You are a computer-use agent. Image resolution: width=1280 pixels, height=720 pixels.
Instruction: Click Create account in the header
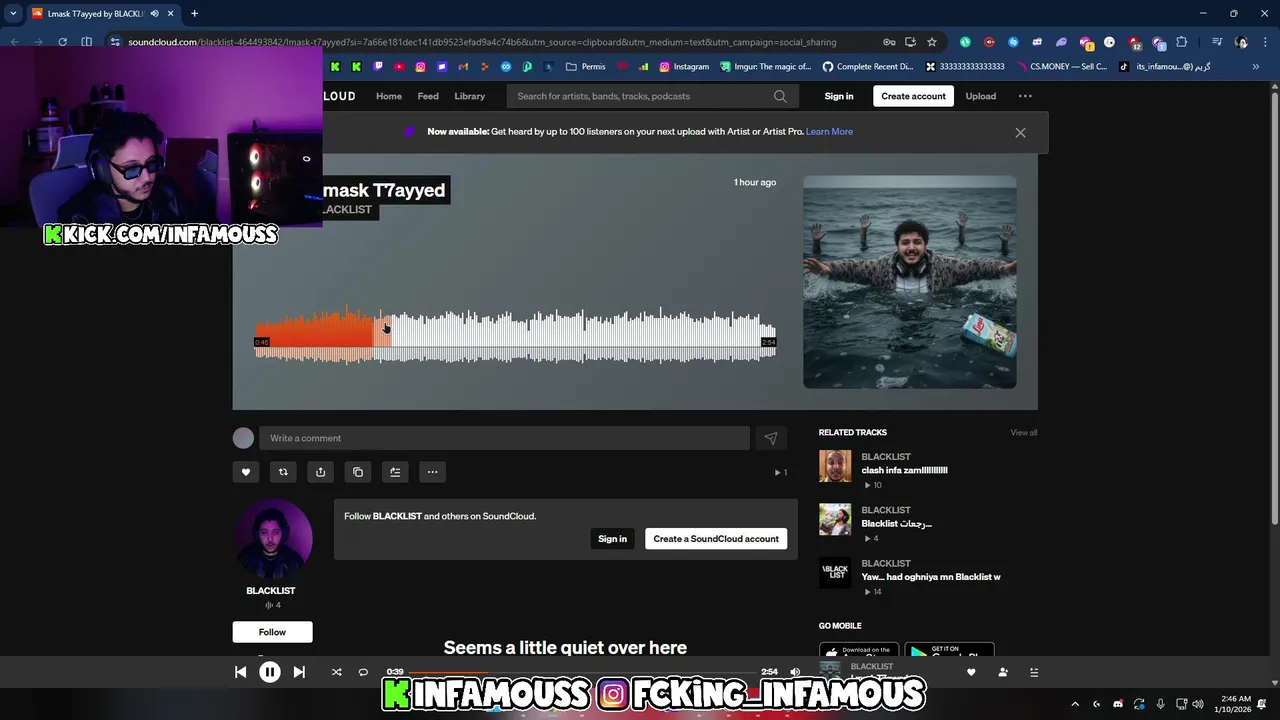click(913, 96)
